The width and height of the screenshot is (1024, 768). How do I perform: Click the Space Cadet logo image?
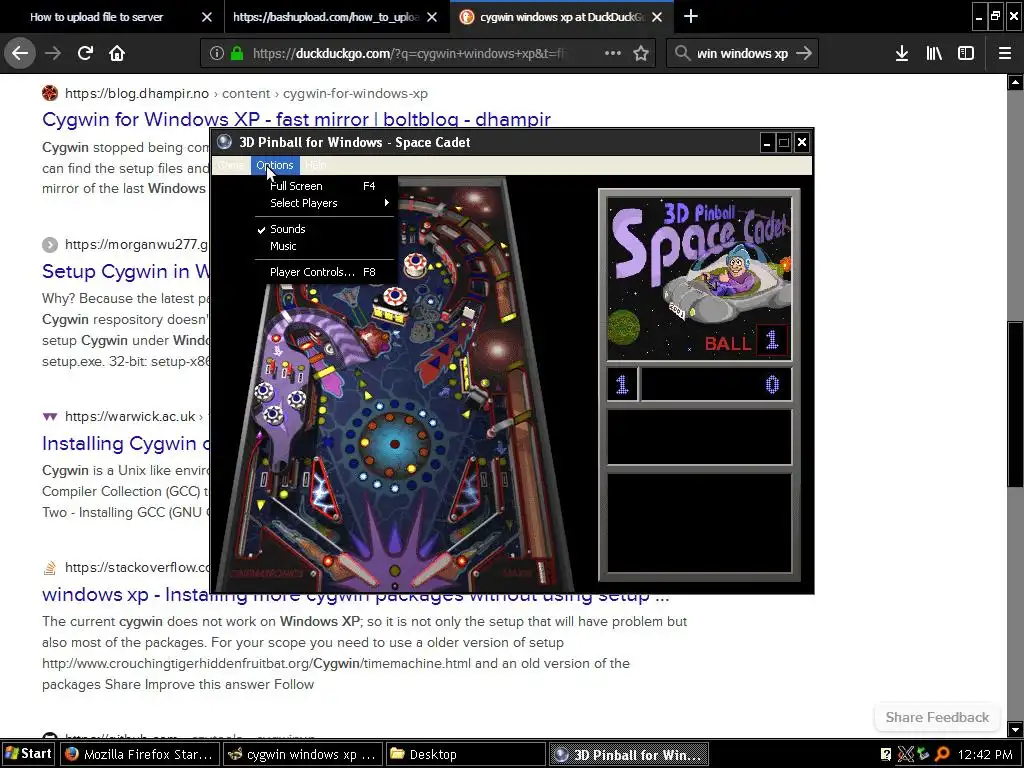point(699,278)
